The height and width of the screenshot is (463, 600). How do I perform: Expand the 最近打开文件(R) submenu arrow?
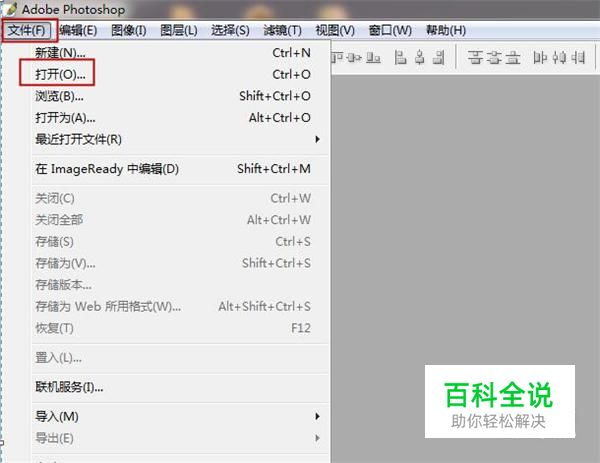(x=317, y=139)
